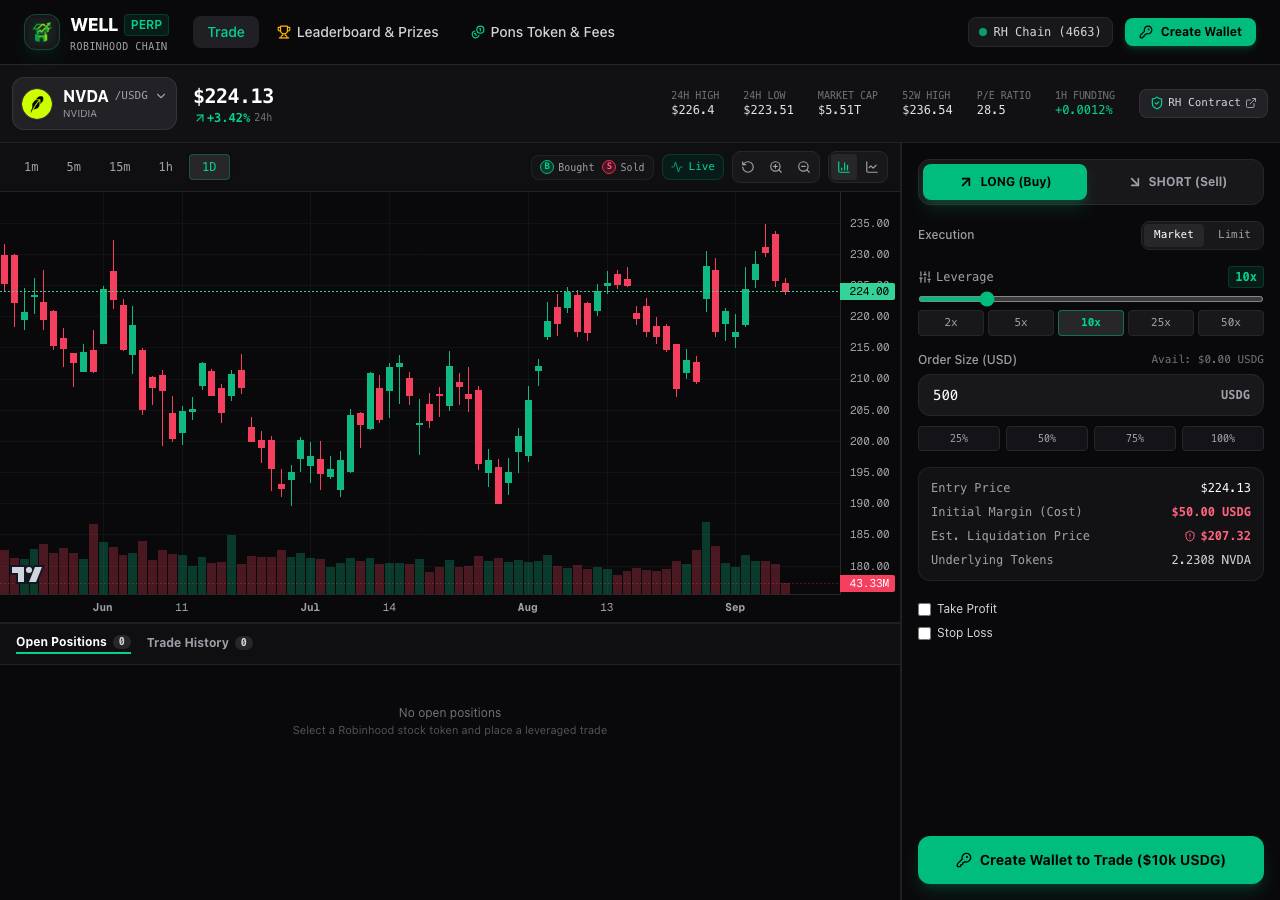Viewport: 1280px width, 900px height.
Task: Click the $223.51 24H low value
Action: 768,110
